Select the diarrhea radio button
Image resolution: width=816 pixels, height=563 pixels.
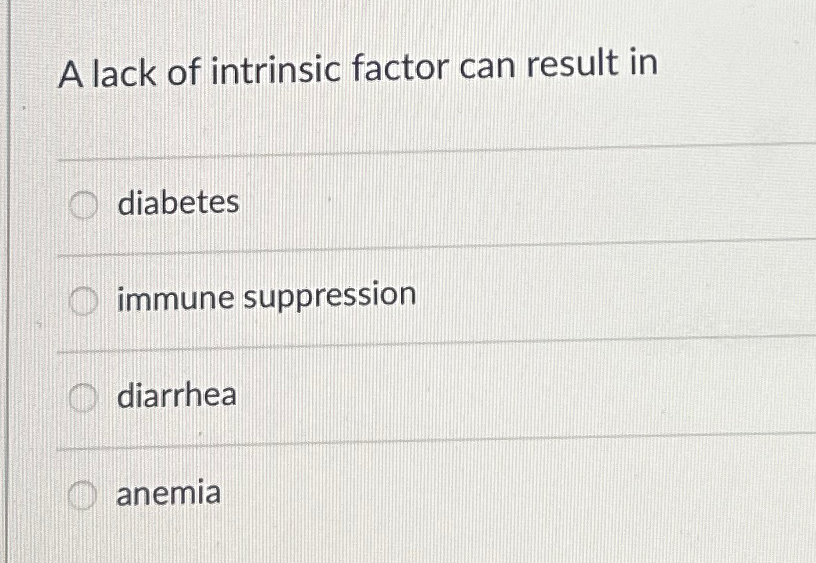[83, 399]
